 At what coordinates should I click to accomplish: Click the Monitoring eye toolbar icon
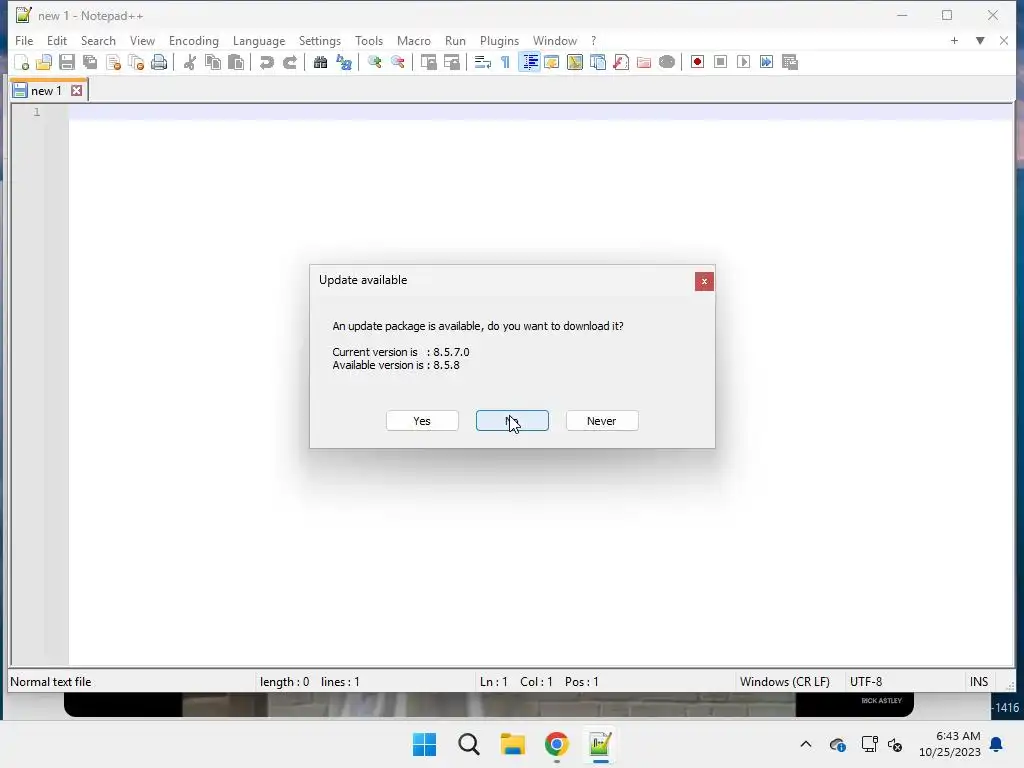click(x=667, y=62)
